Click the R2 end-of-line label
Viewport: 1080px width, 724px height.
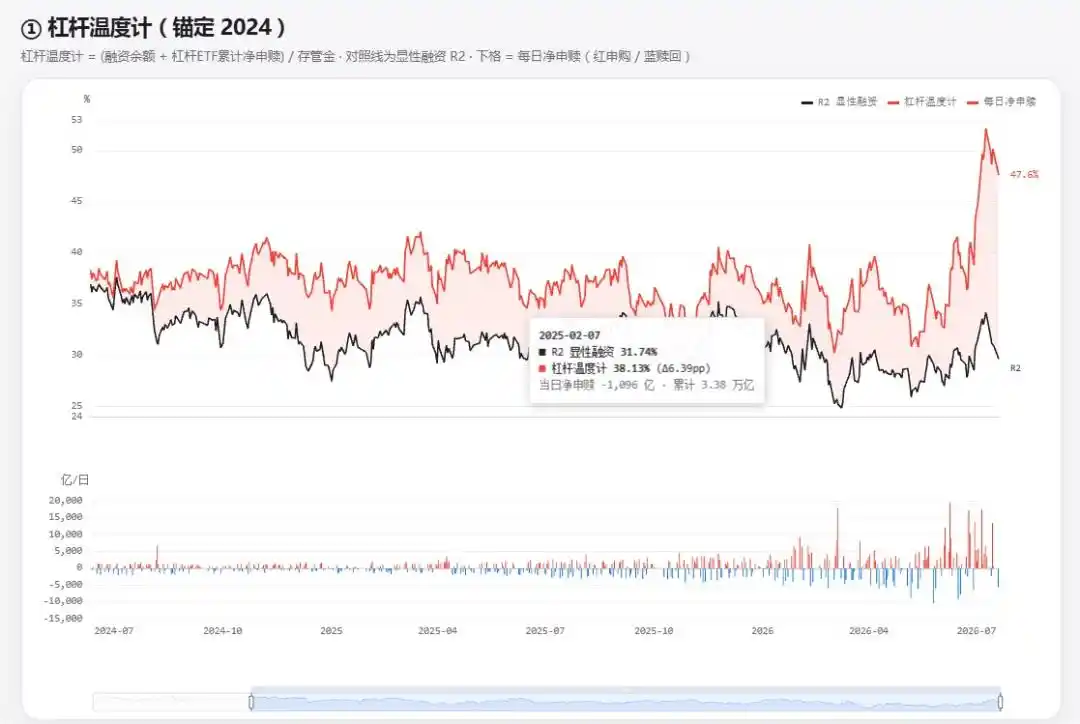tap(1015, 368)
